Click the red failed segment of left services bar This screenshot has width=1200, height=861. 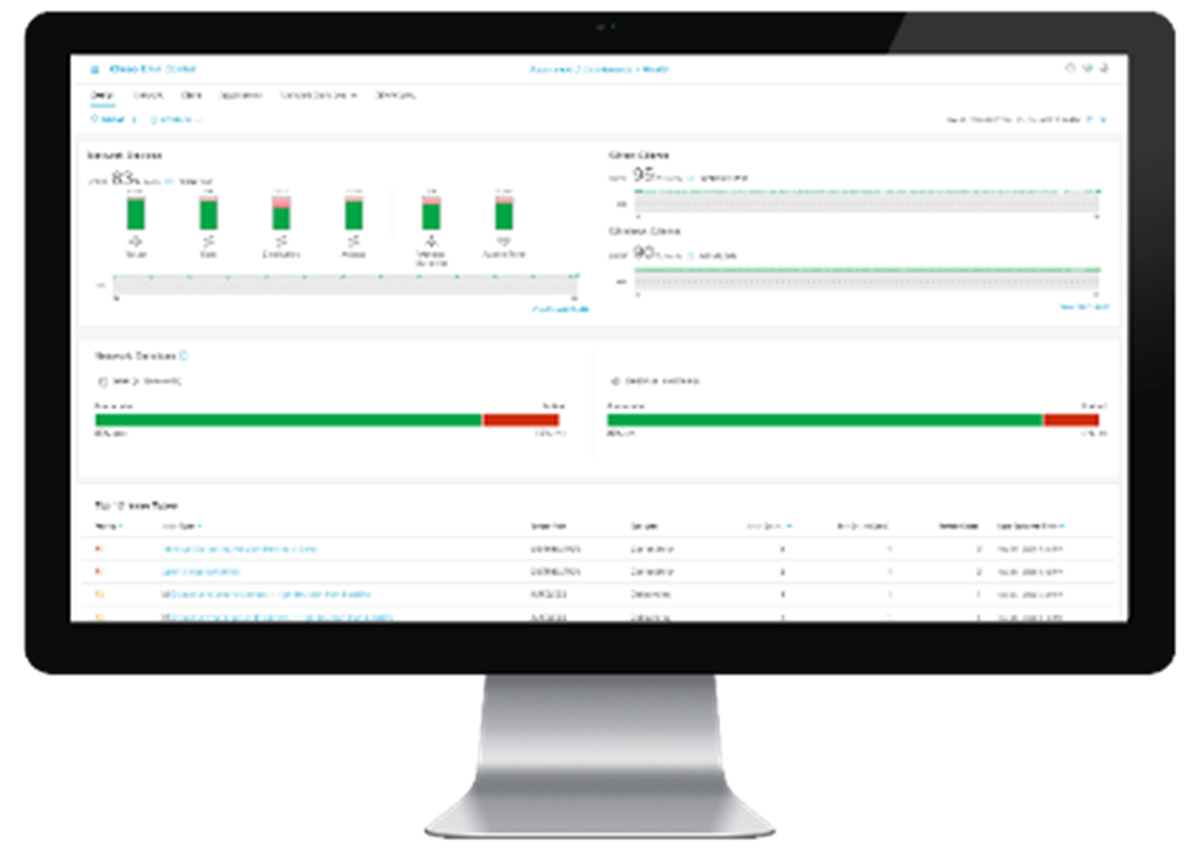[x=521, y=420]
